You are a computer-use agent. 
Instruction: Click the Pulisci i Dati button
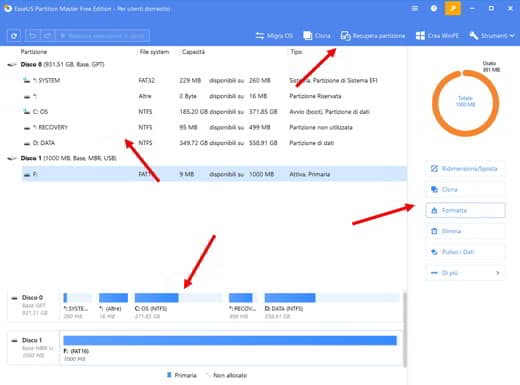465,252
